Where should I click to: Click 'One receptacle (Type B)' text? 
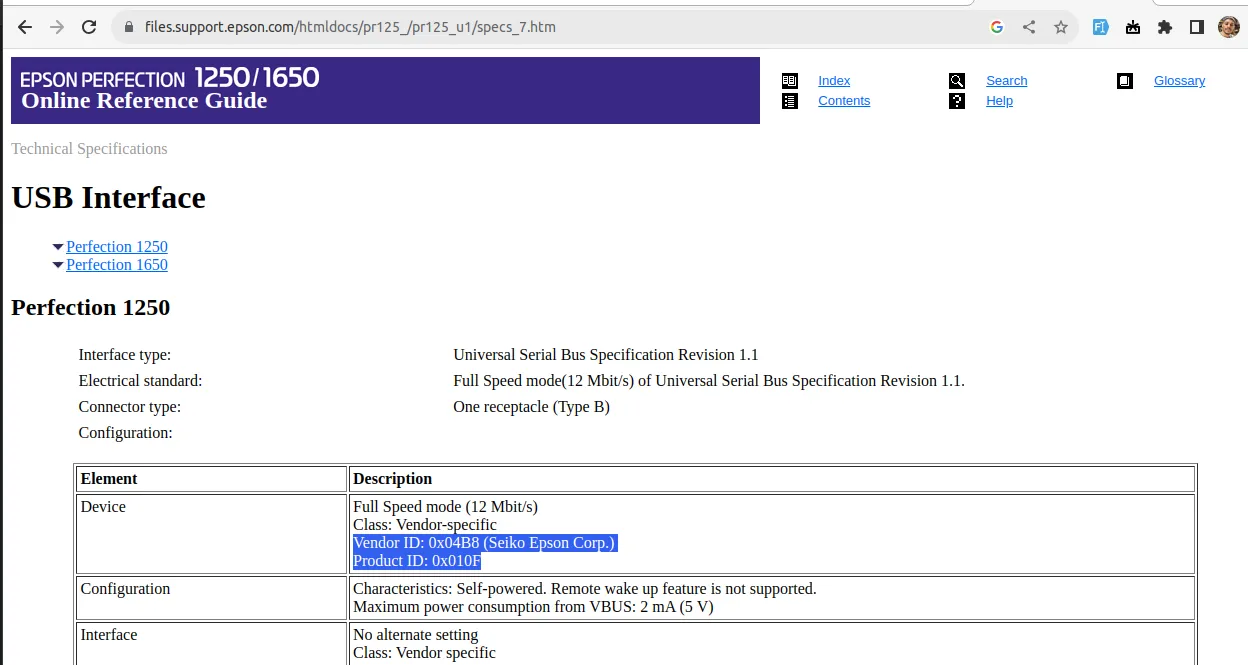pyautogui.click(x=531, y=407)
